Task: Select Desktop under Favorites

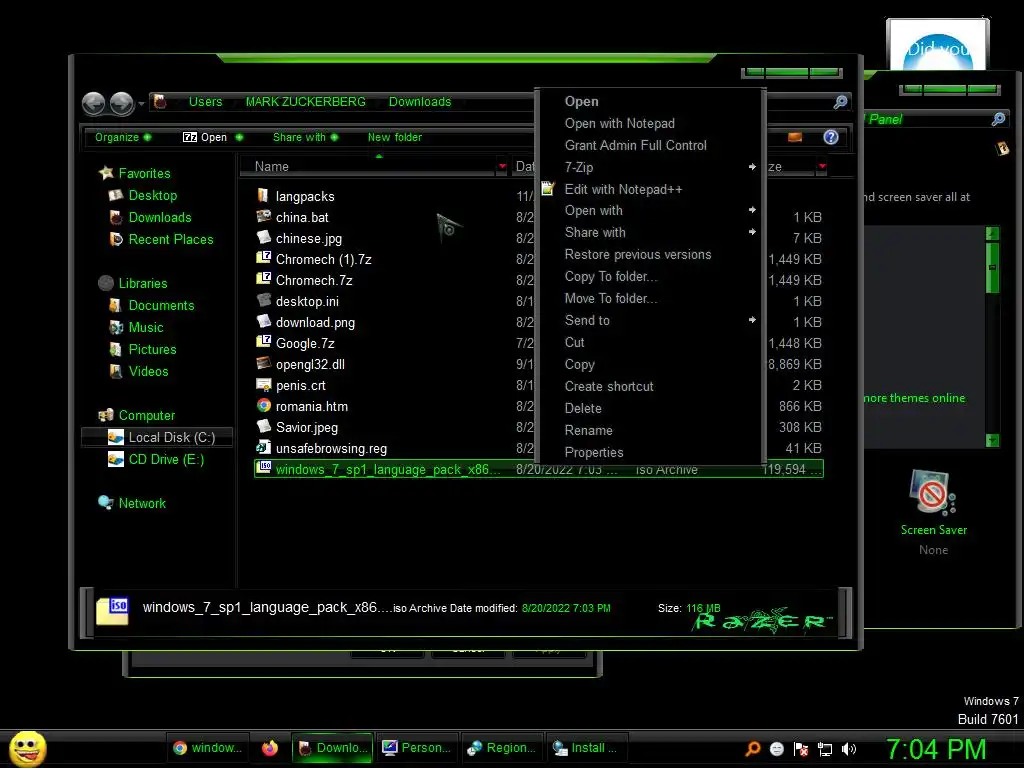Action: 143,195
